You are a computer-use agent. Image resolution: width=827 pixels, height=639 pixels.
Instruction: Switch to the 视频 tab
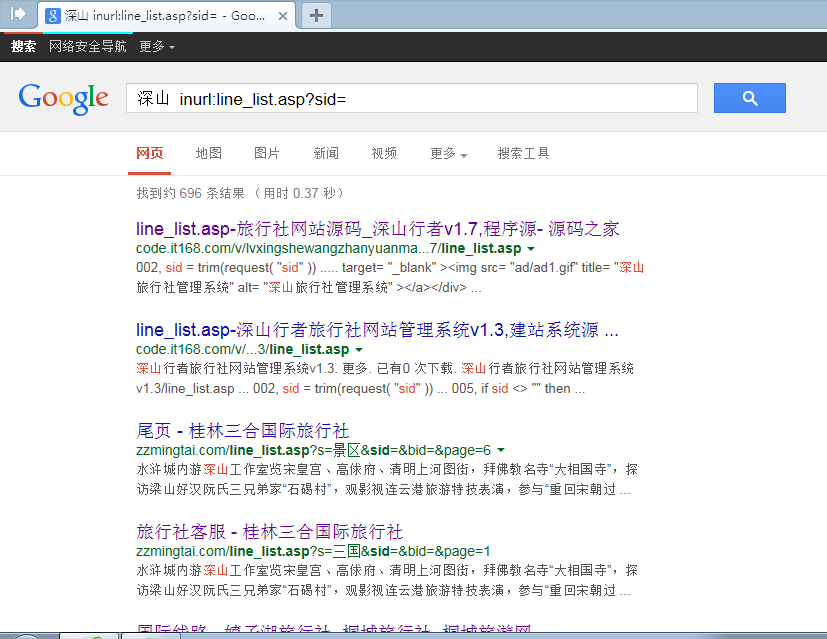[x=384, y=153]
